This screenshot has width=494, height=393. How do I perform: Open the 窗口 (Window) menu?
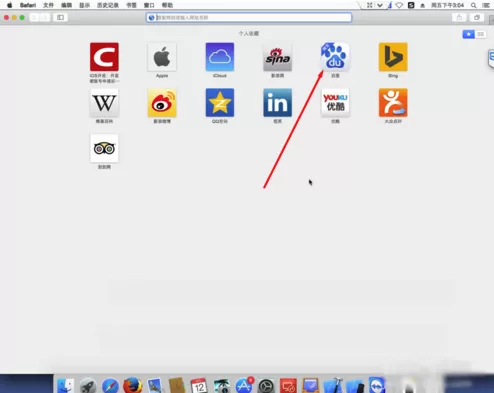[149, 5]
